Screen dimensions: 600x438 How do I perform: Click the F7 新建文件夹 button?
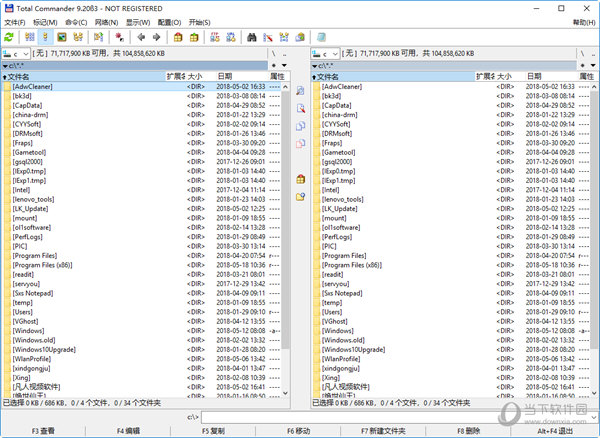[x=383, y=431]
